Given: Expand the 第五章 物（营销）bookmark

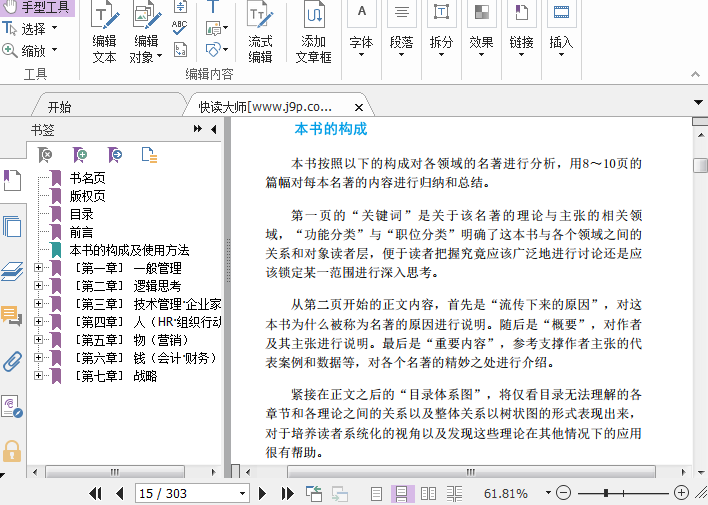Looking at the screenshot, I should 39,339.
